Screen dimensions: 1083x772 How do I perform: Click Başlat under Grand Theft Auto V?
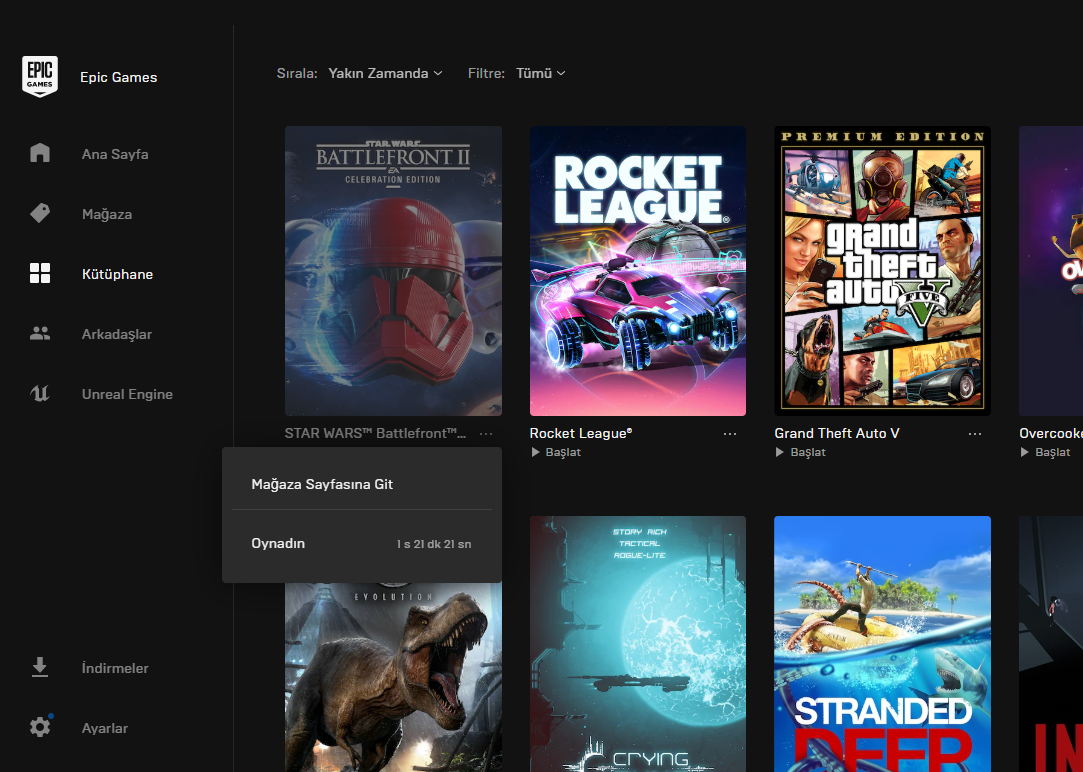click(808, 452)
